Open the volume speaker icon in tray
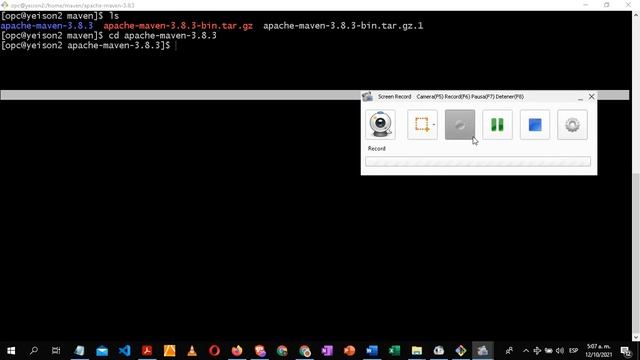640x360 pixels. click(x=560, y=351)
